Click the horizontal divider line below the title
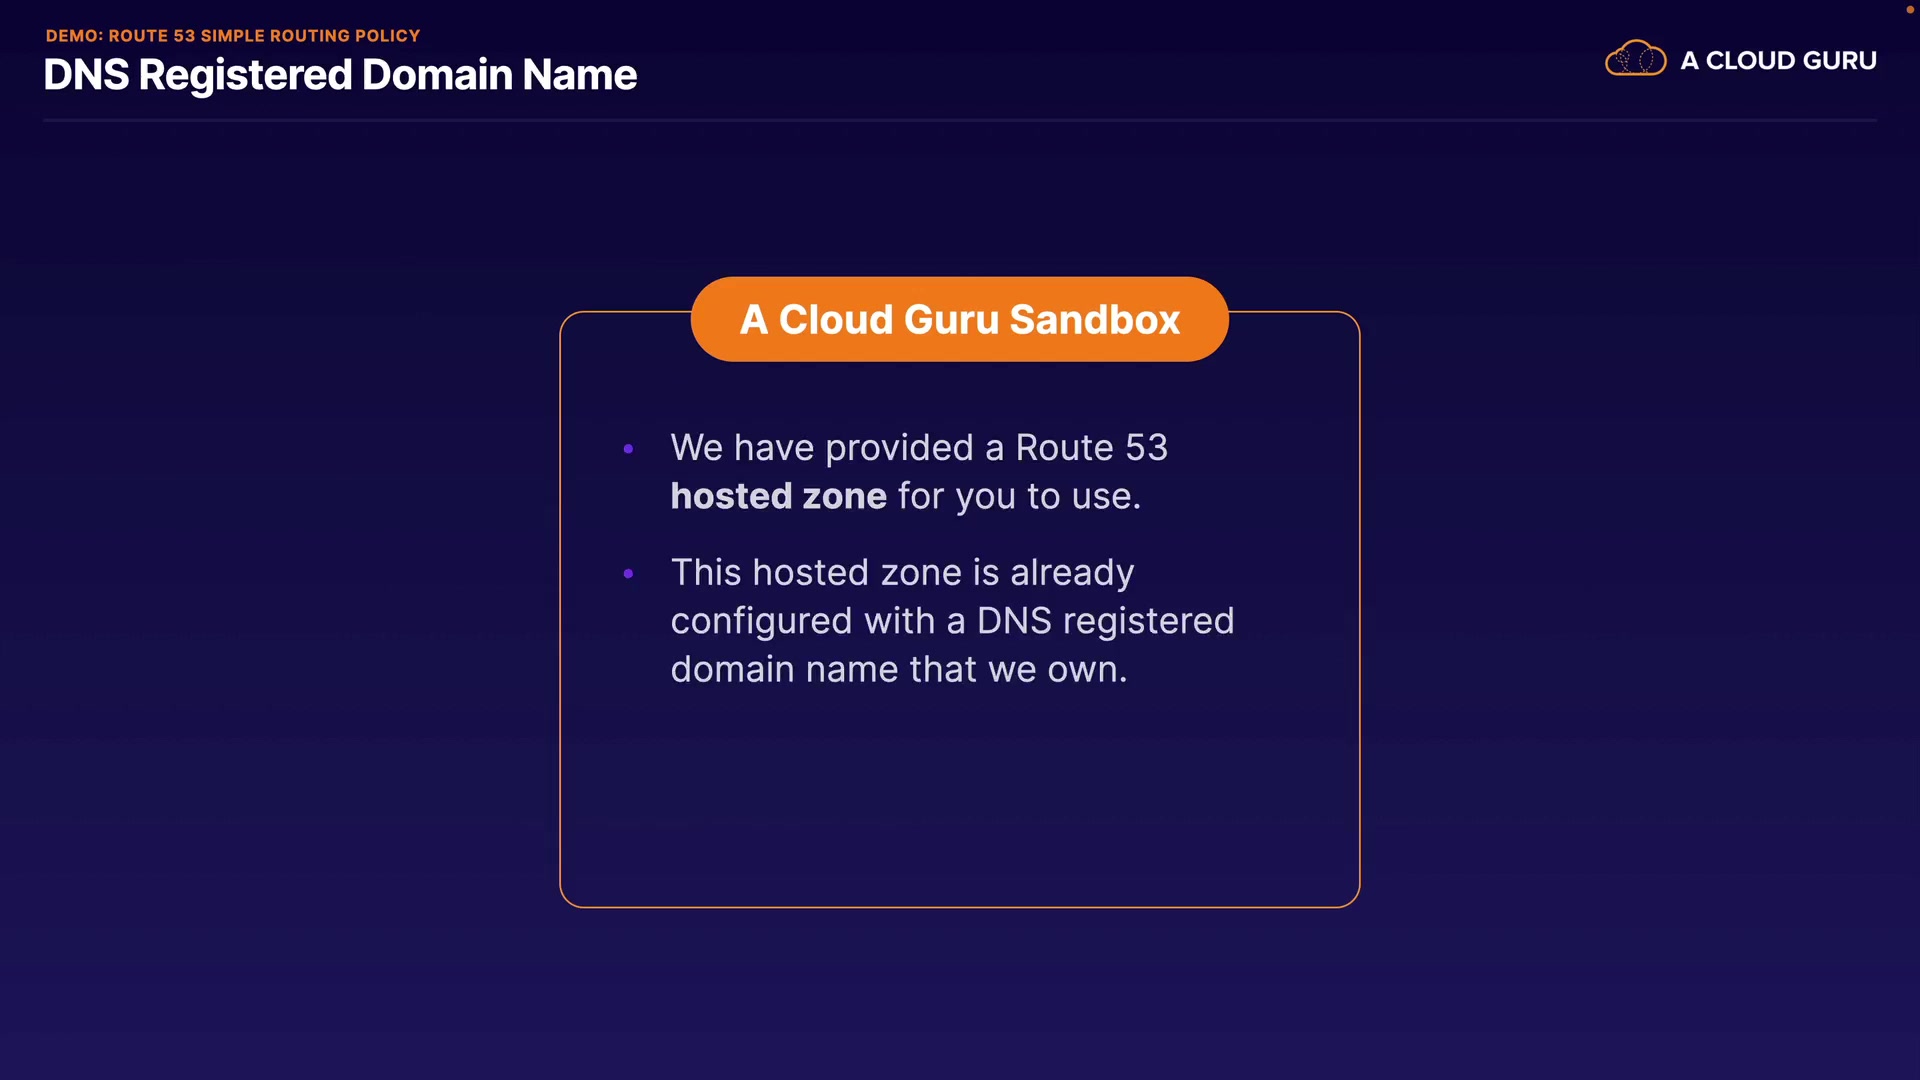The height and width of the screenshot is (1080, 1920). pyautogui.click(x=958, y=120)
